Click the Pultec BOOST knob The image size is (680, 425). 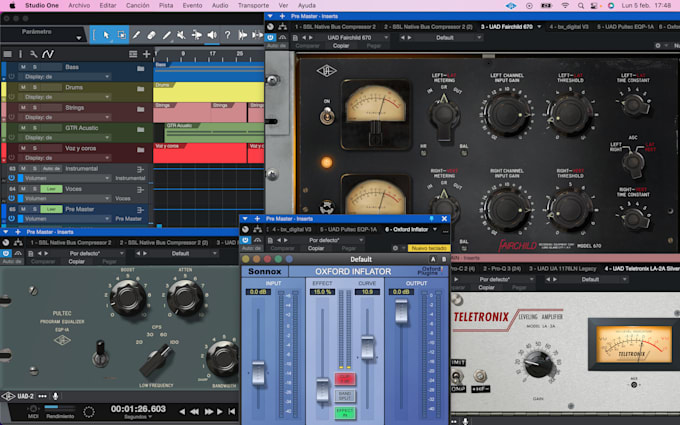[128, 298]
